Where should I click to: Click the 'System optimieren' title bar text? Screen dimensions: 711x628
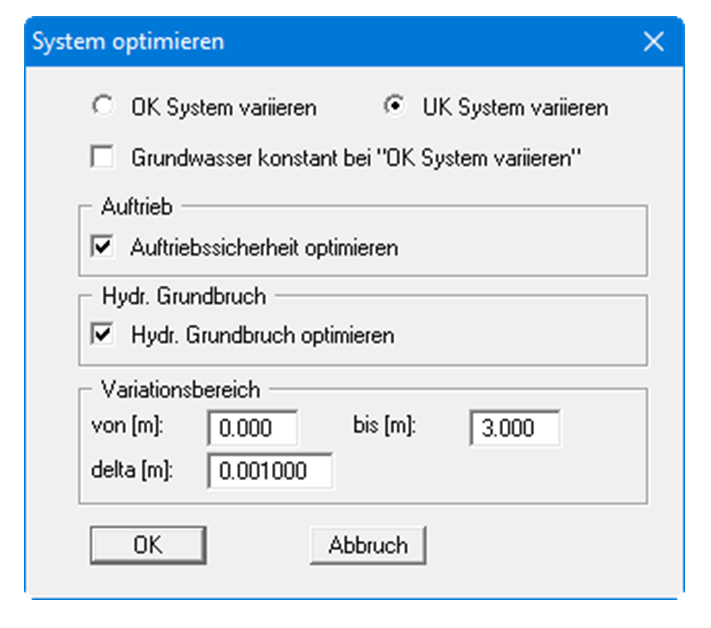pos(128,42)
